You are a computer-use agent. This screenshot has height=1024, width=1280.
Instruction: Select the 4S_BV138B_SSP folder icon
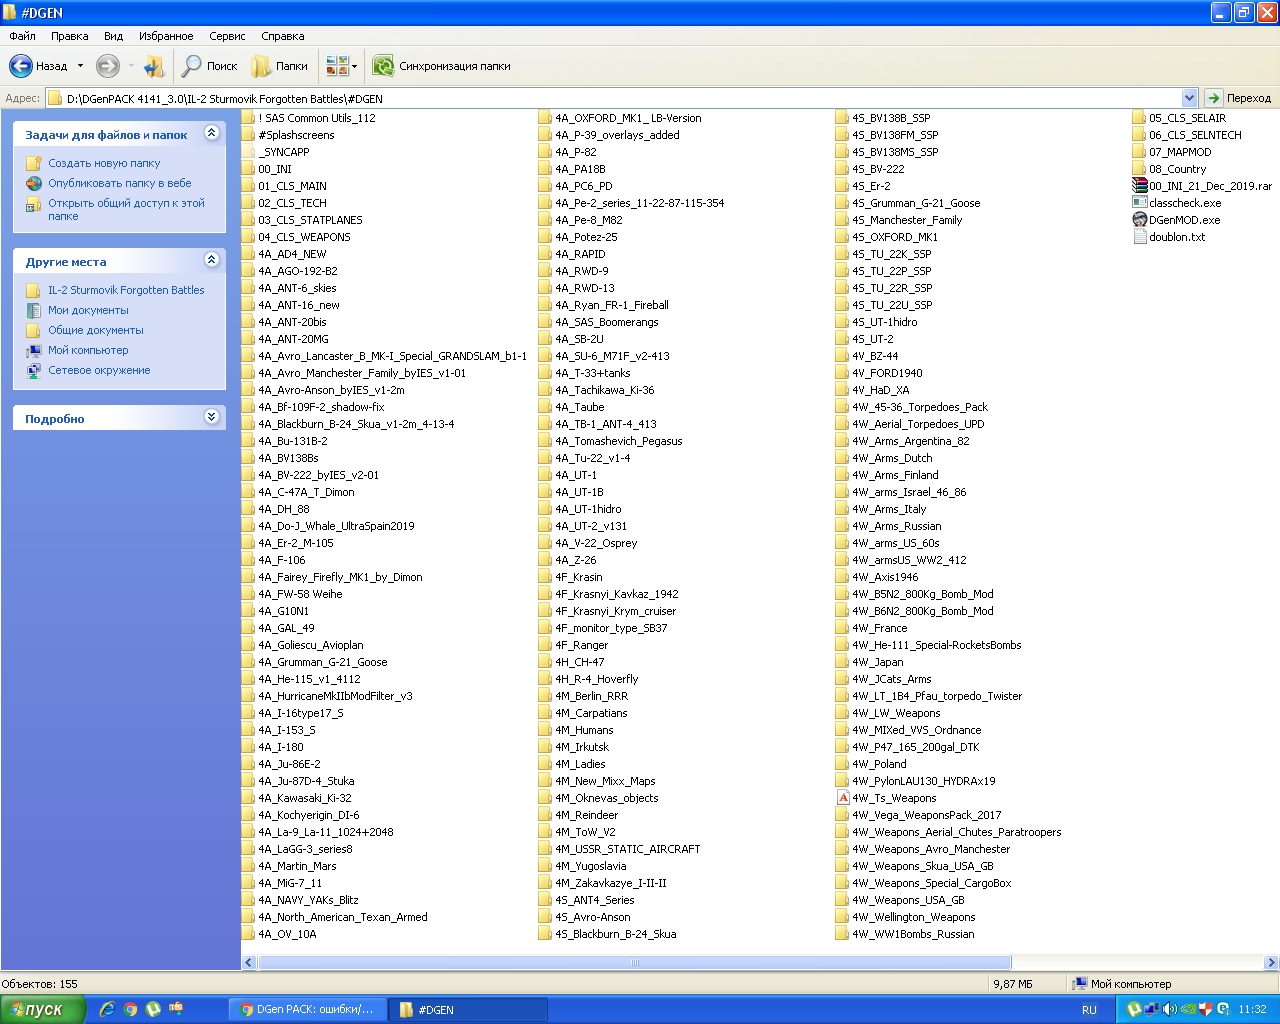click(x=843, y=118)
